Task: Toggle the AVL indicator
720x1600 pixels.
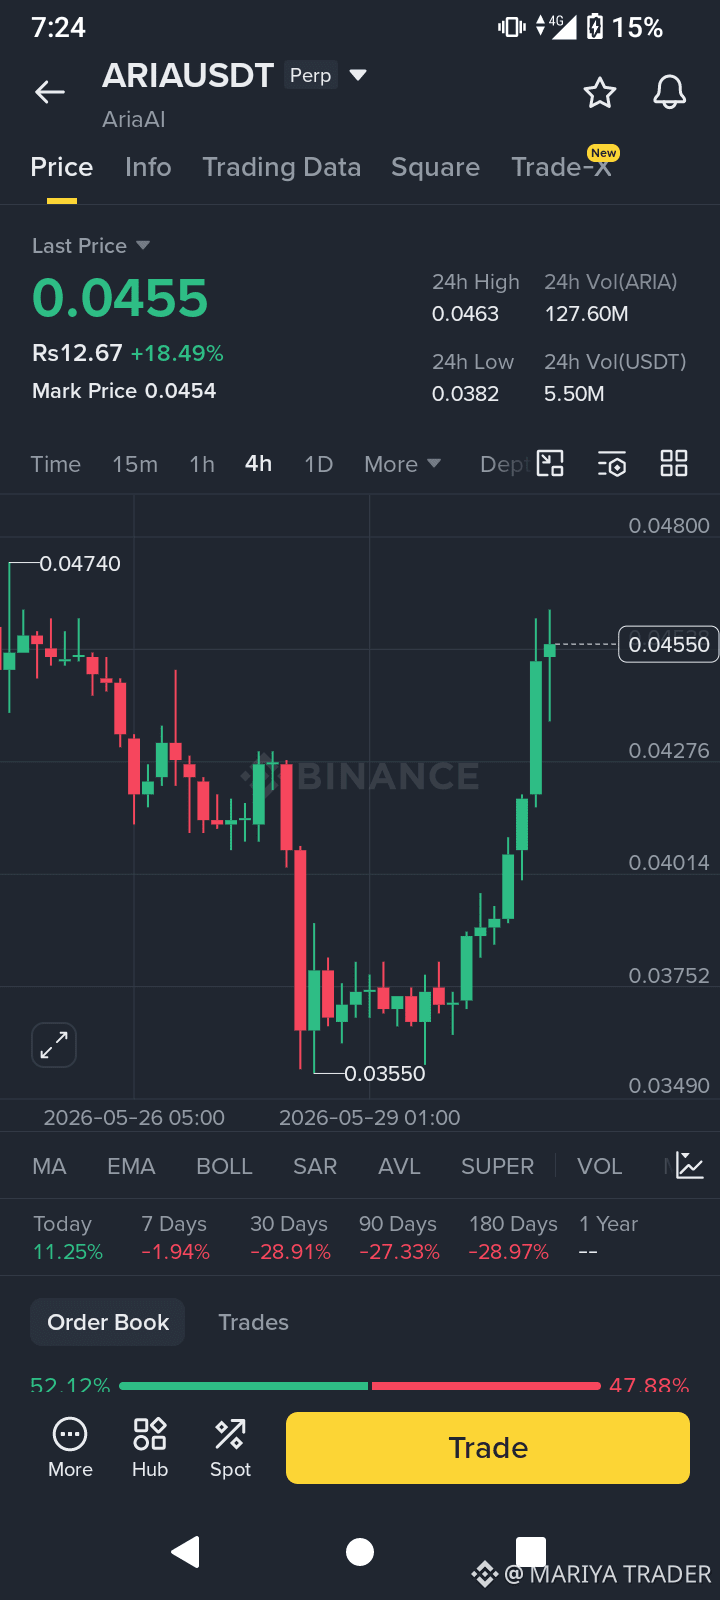Action: click(x=399, y=1166)
